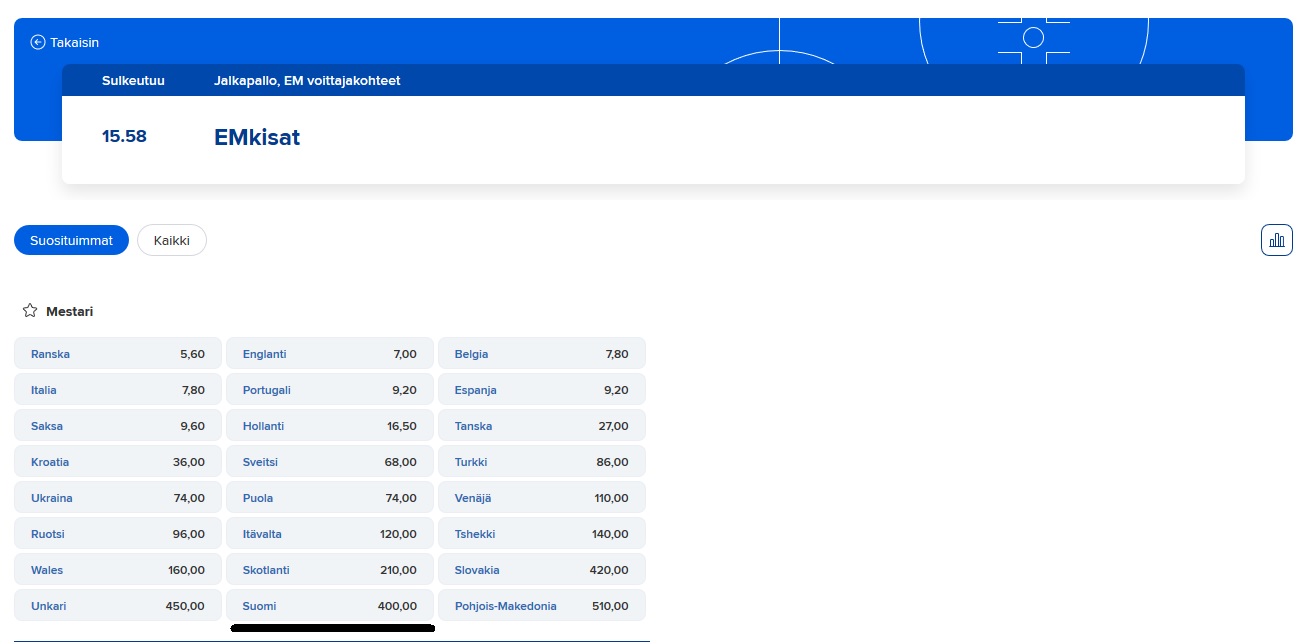Star the Mestari market as favorite
Screen dimensions: 1298x644
(x=30, y=311)
